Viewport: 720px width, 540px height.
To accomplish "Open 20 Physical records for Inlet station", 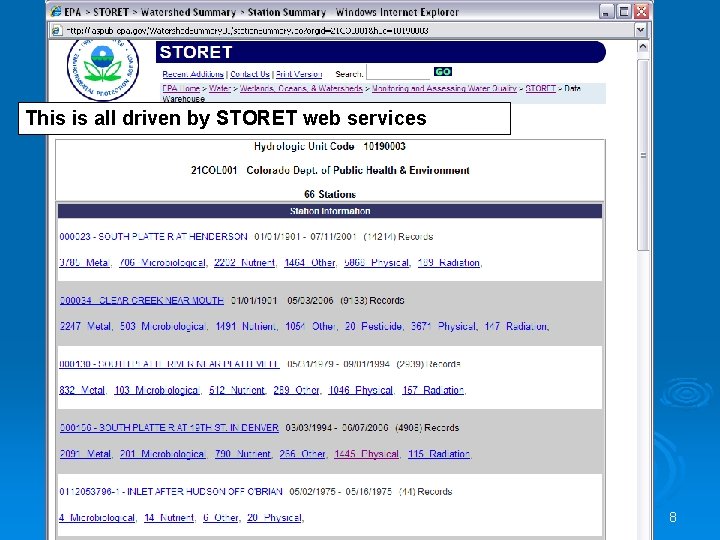I will pyautogui.click(x=274, y=518).
